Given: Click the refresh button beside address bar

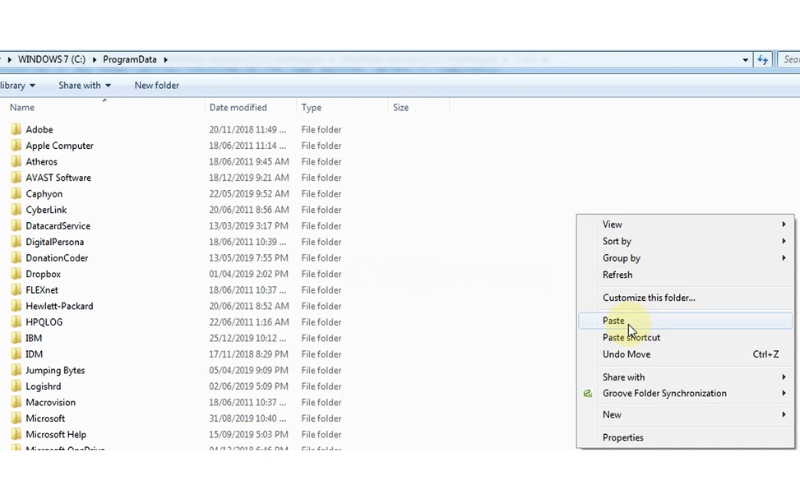Looking at the screenshot, I should coord(763,60).
